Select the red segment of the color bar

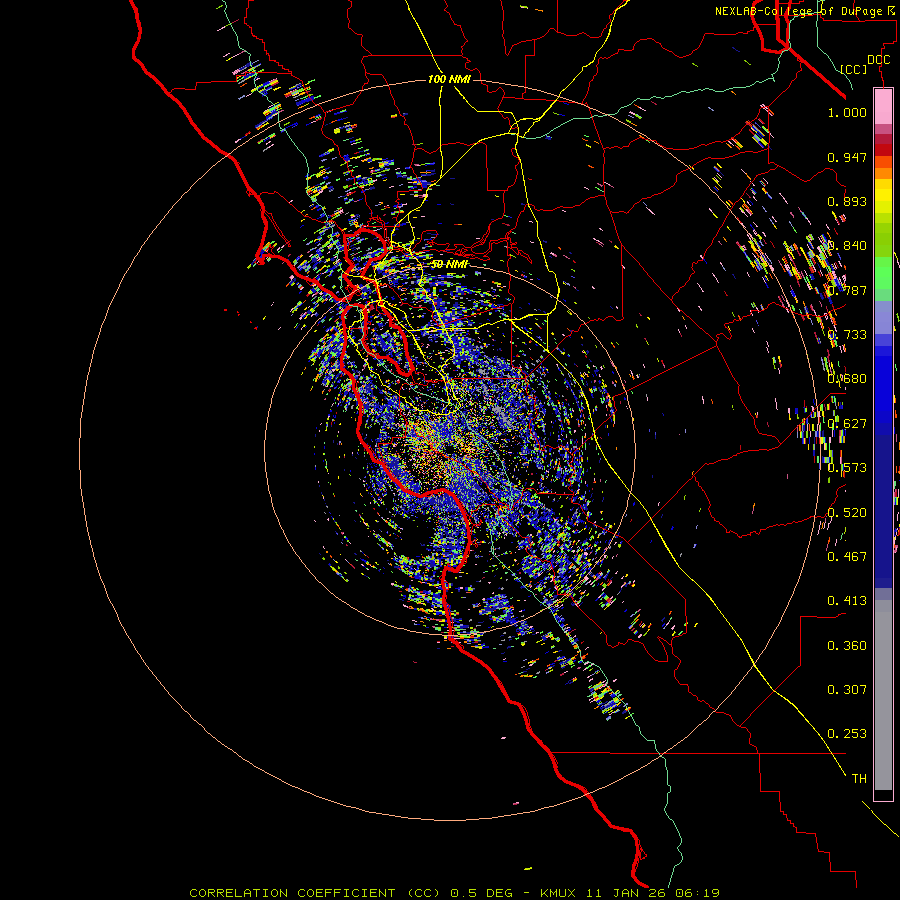pos(883,150)
